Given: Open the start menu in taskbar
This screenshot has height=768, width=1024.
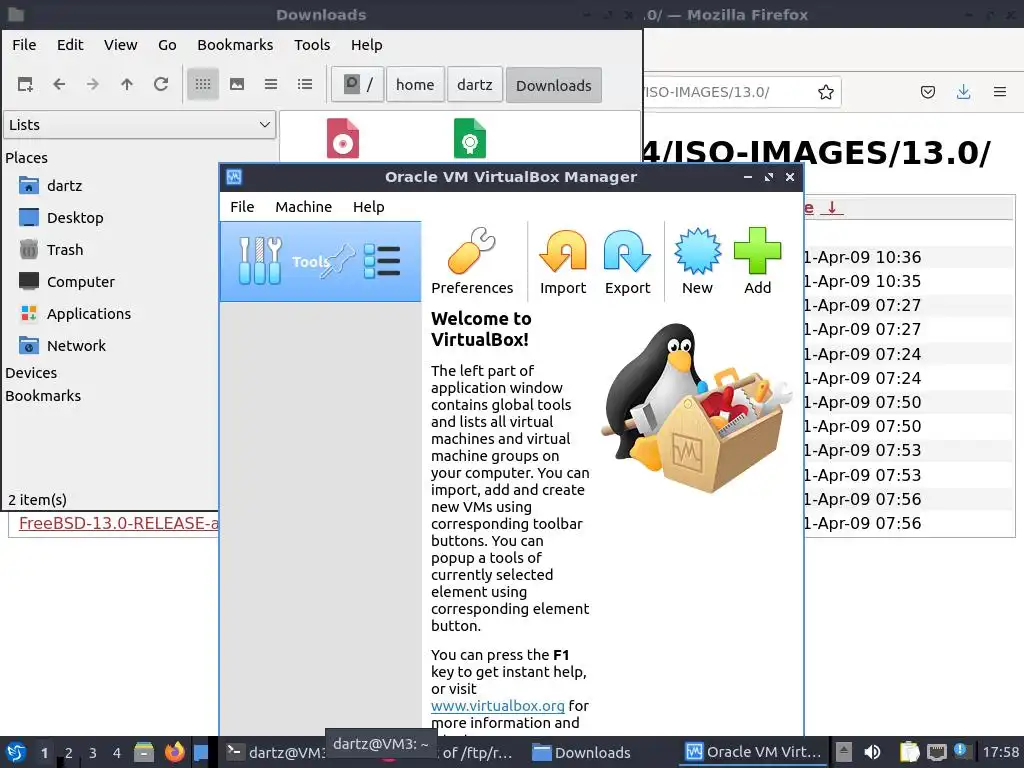Looking at the screenshot, I should (x=16, y=752).
